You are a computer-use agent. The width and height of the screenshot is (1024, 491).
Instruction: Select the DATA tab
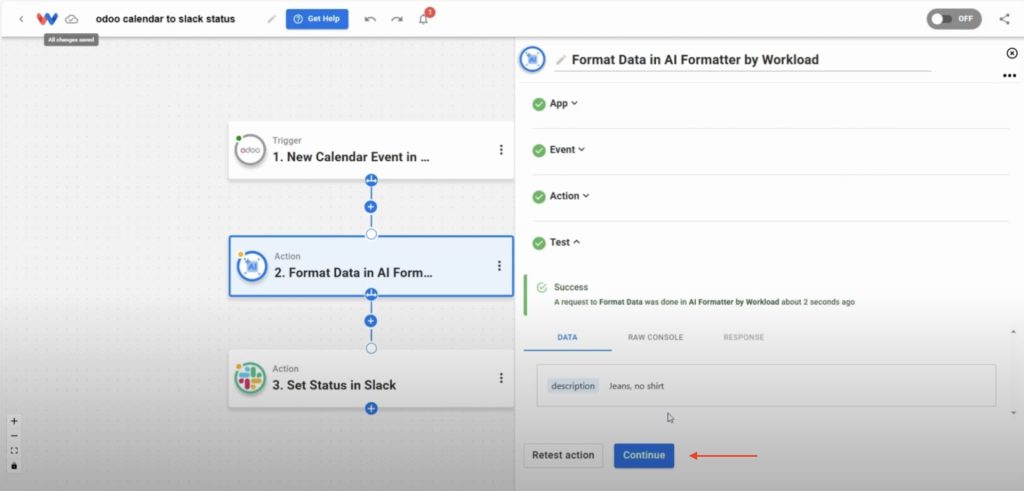pyautogui.click(x=568, y=338)
